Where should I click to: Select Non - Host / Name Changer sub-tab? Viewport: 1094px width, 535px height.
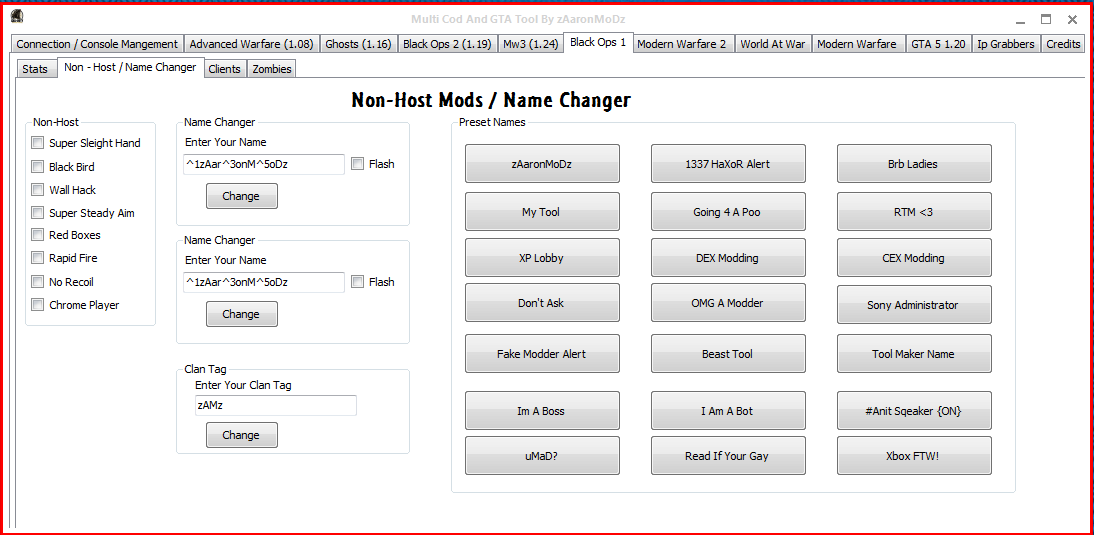130,68
